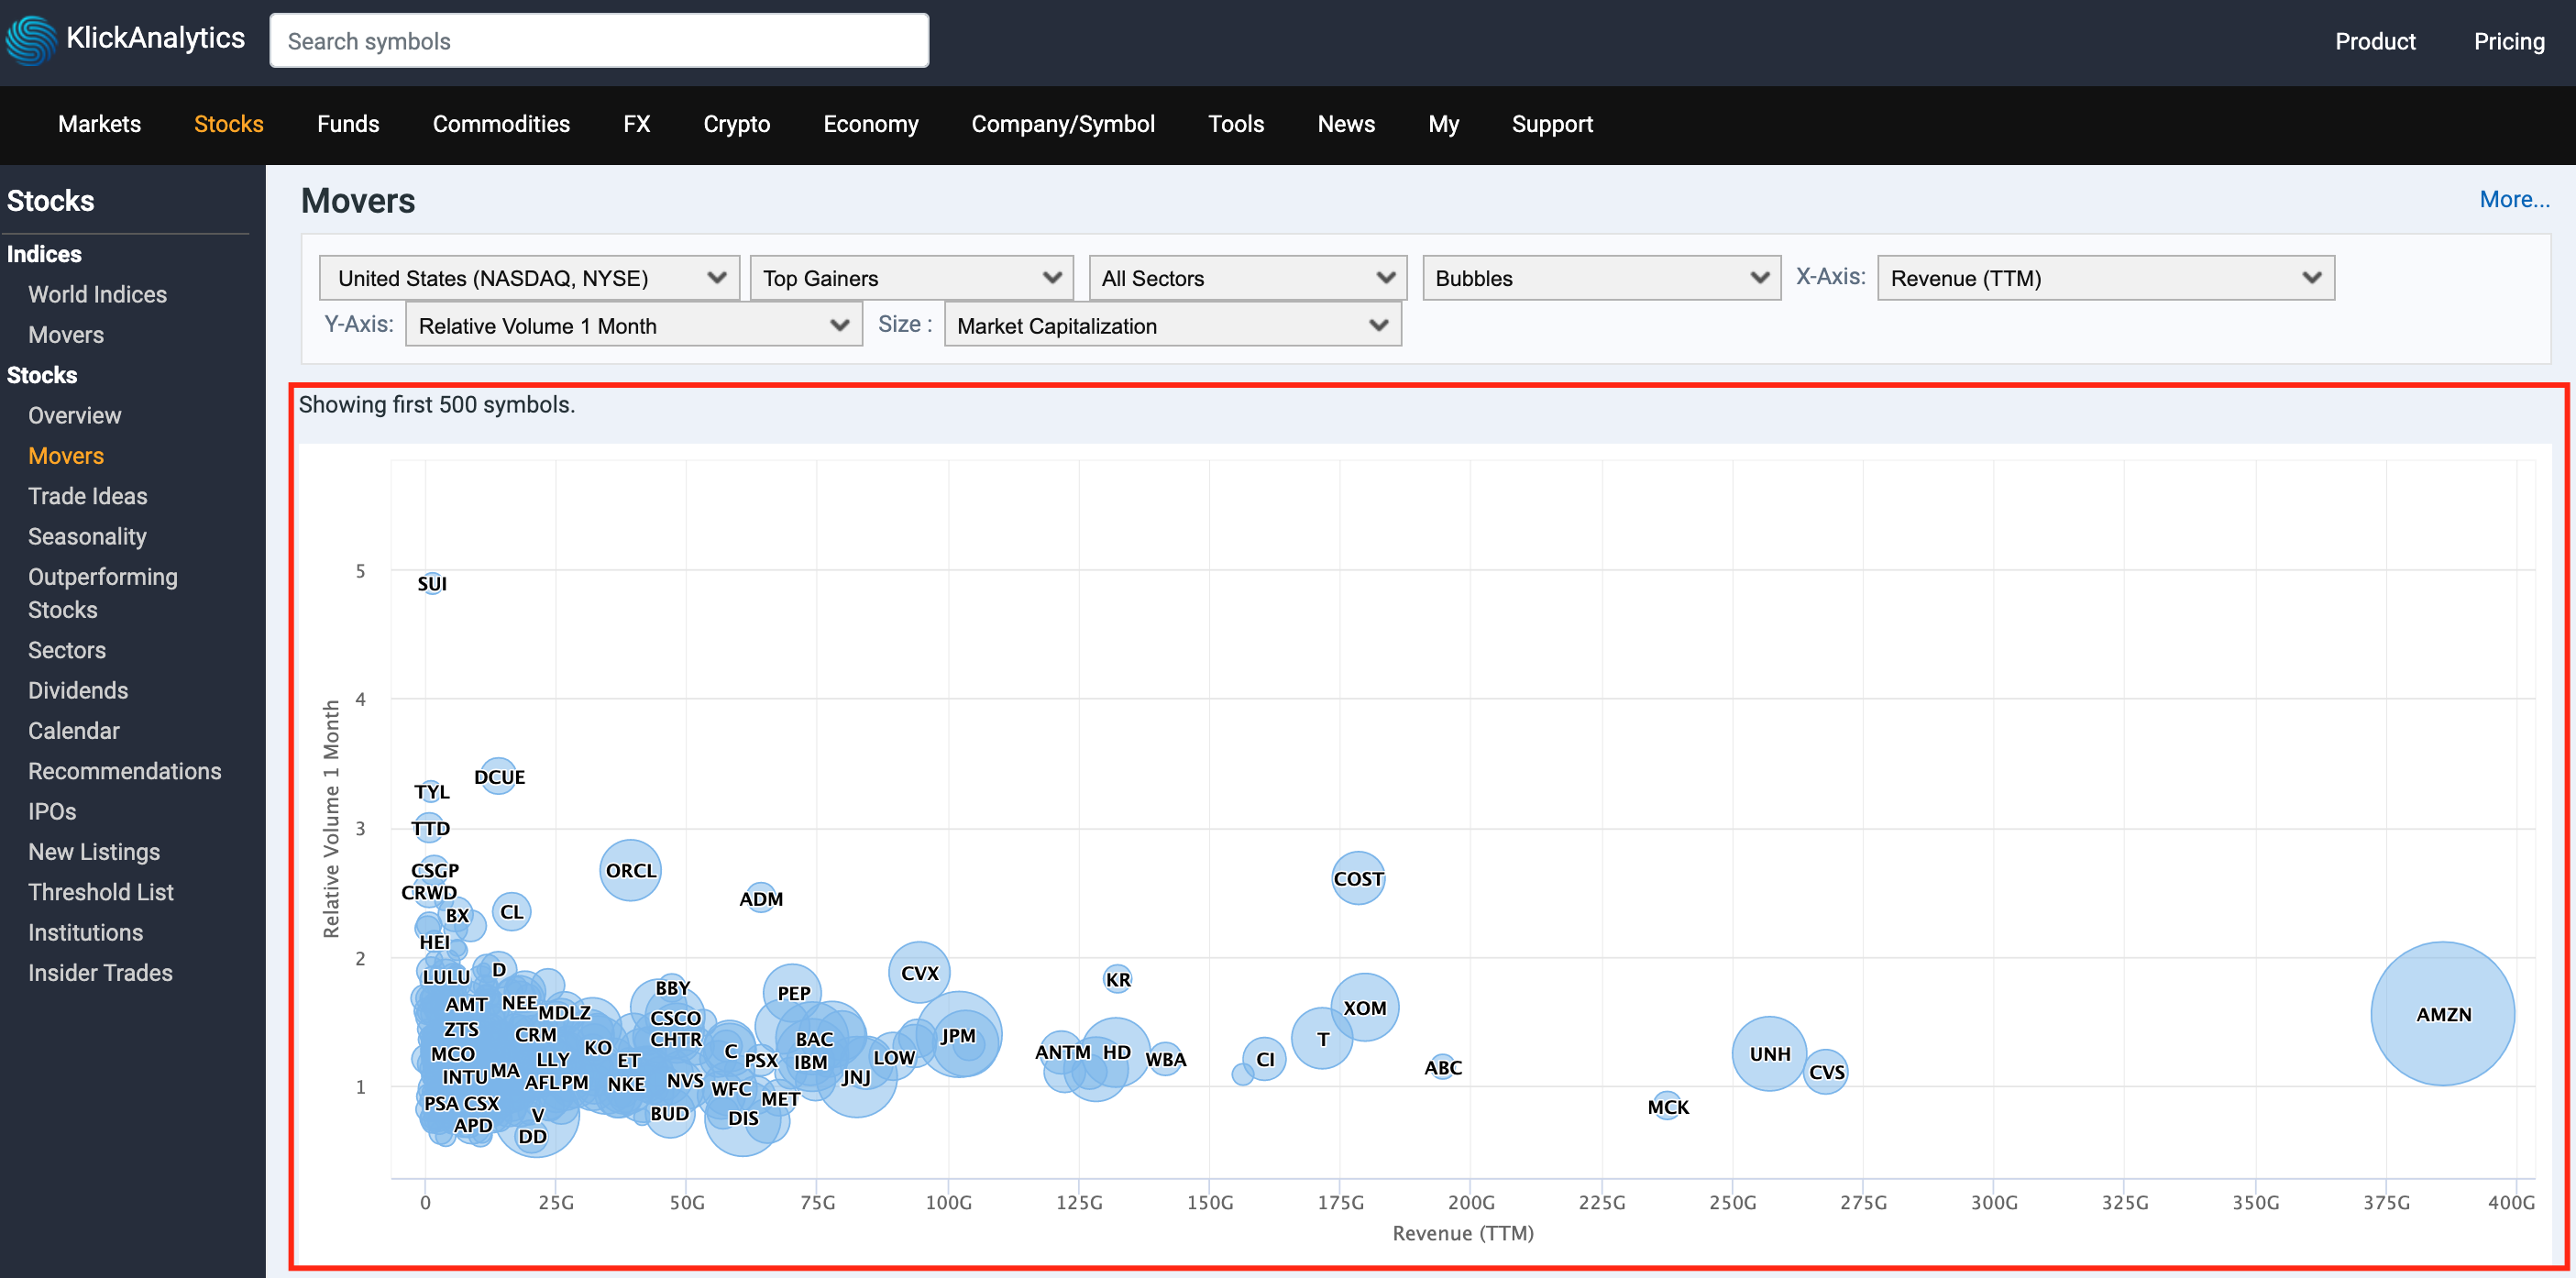
Task: Go to Recommendations in sidebar
Action: [x=124, y=771]
